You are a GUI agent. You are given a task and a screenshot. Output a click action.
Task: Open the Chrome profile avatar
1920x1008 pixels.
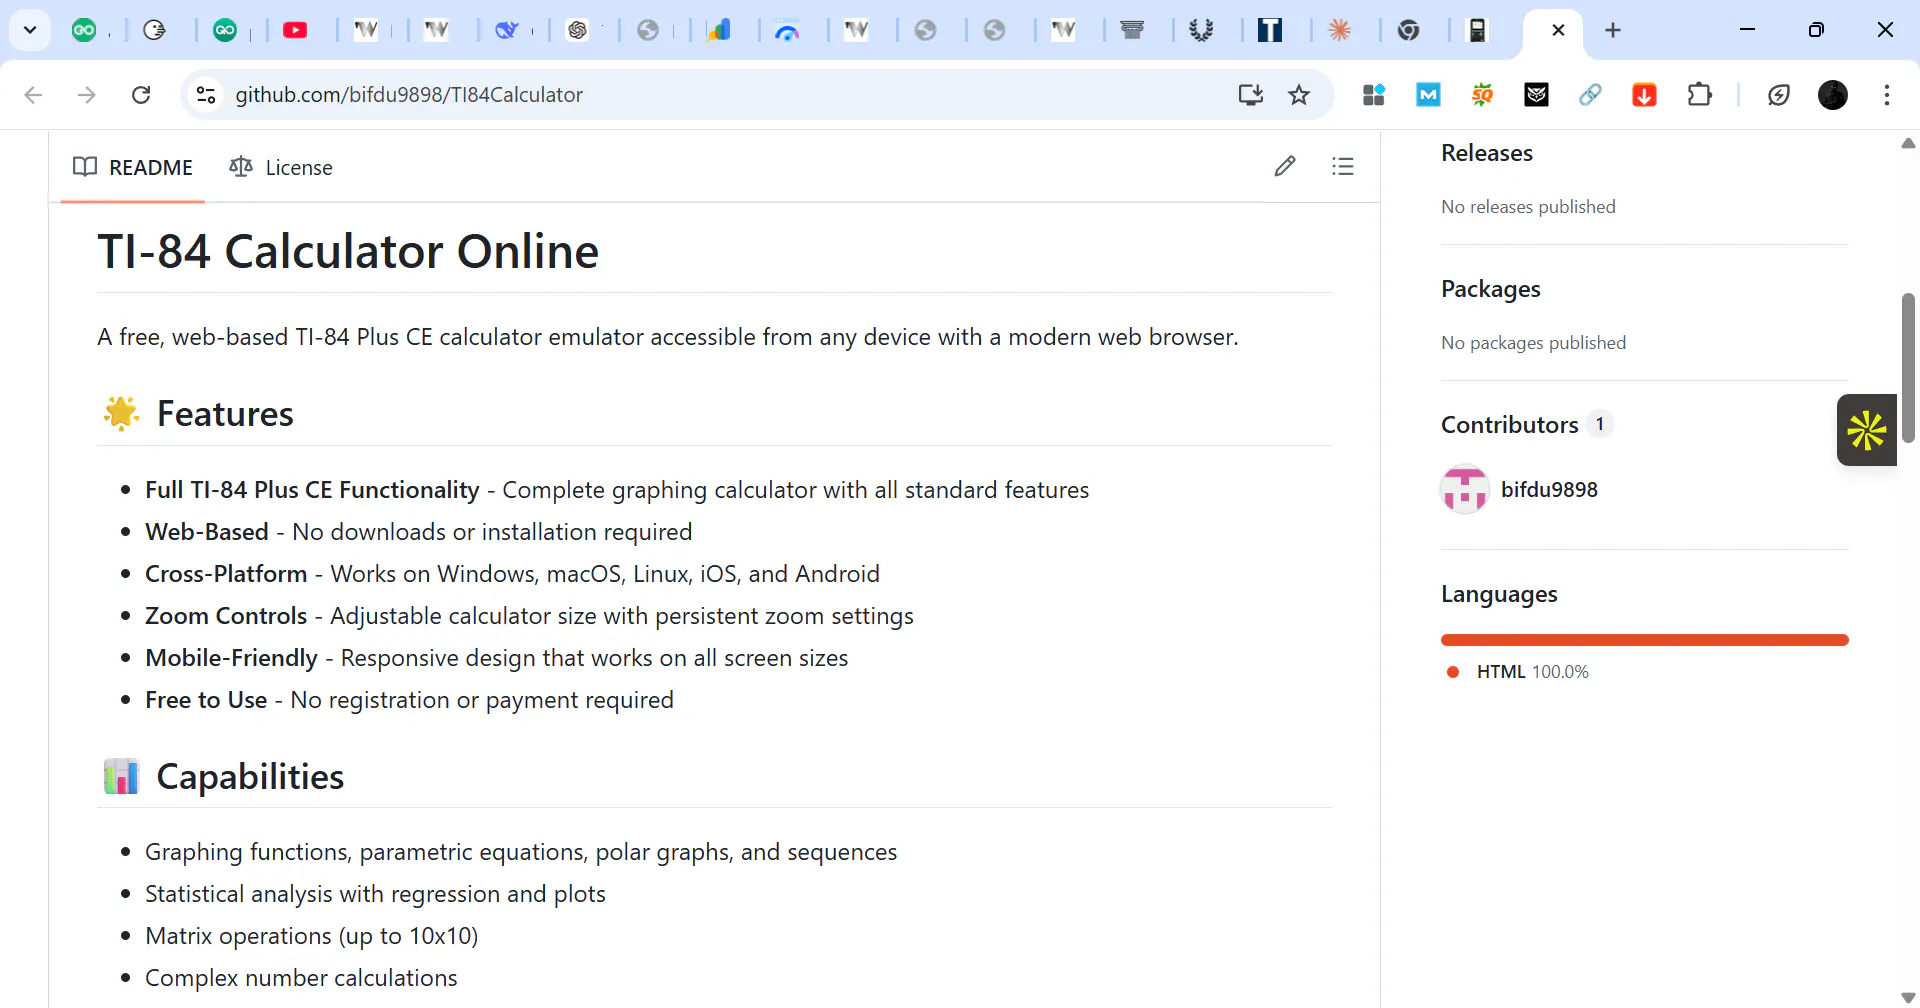[x=1832, y=95]
